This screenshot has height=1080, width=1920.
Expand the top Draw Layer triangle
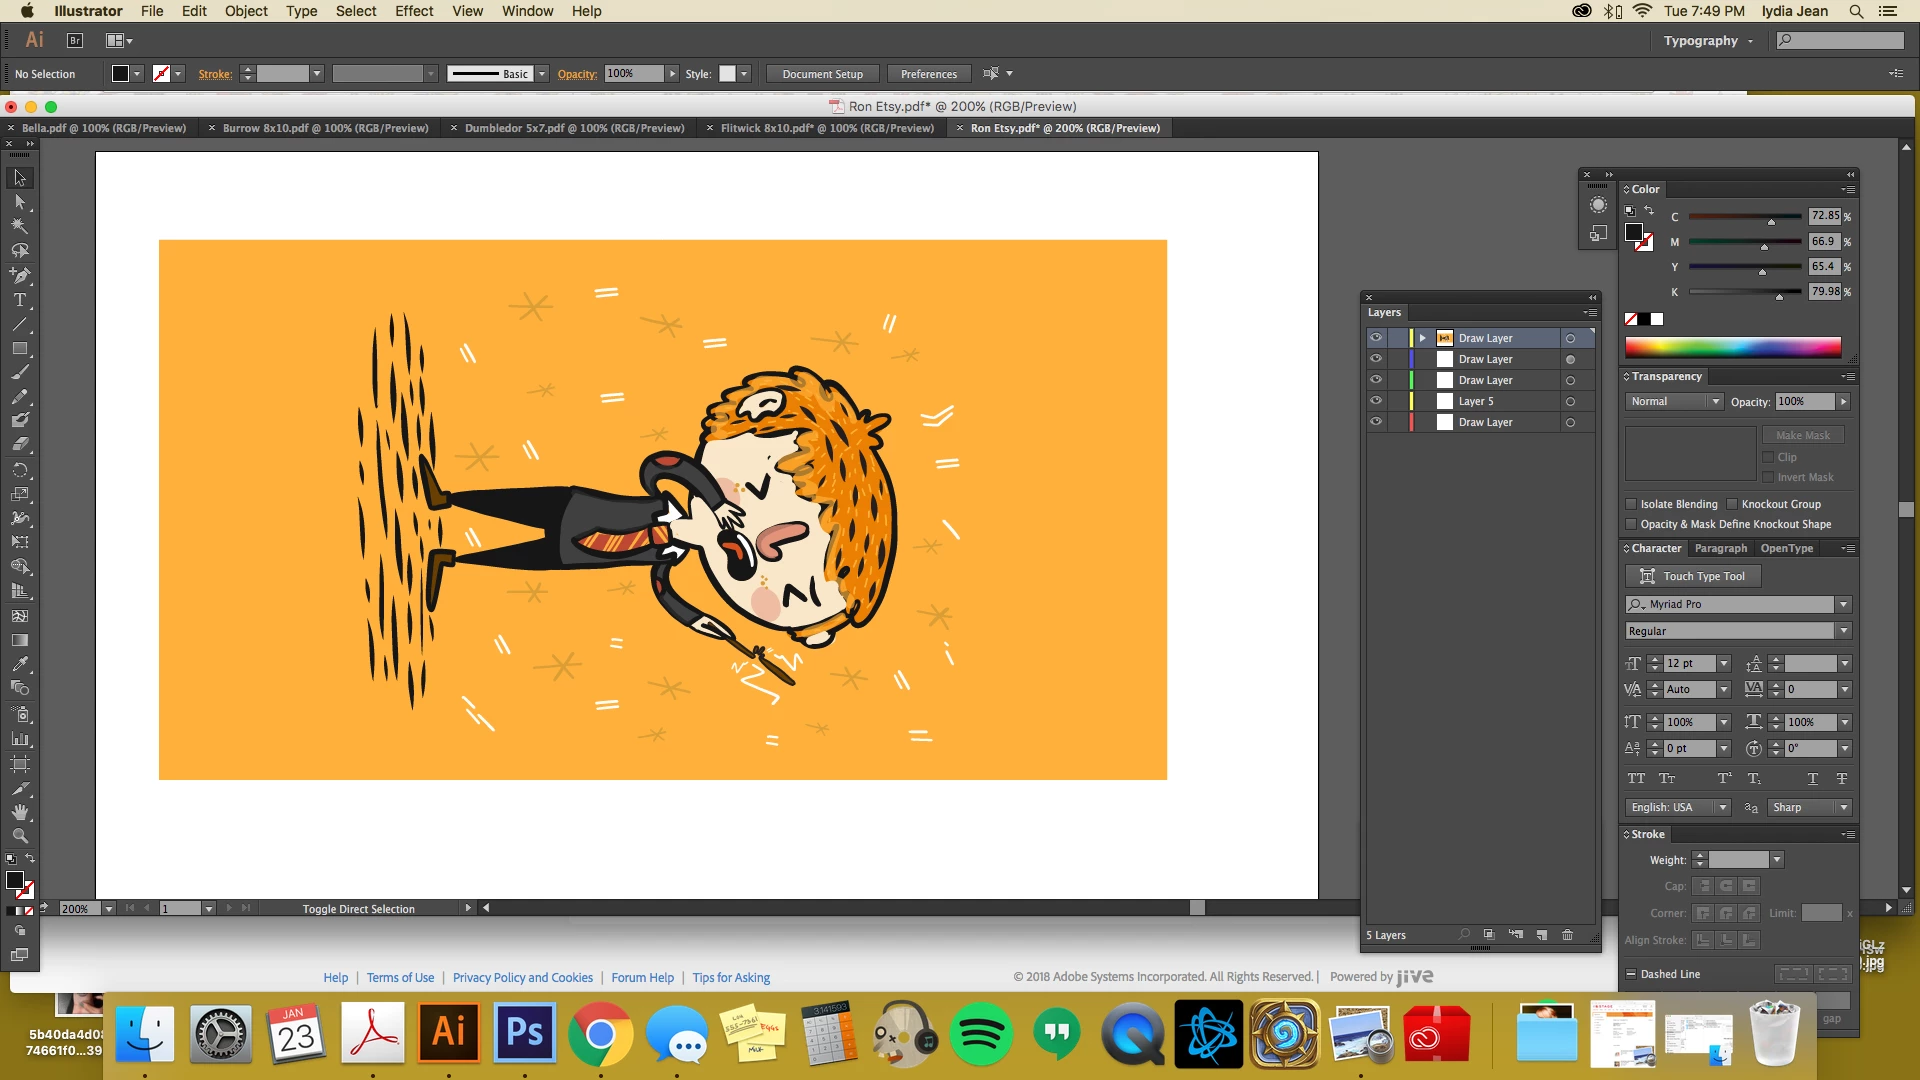click(1422, 338)
